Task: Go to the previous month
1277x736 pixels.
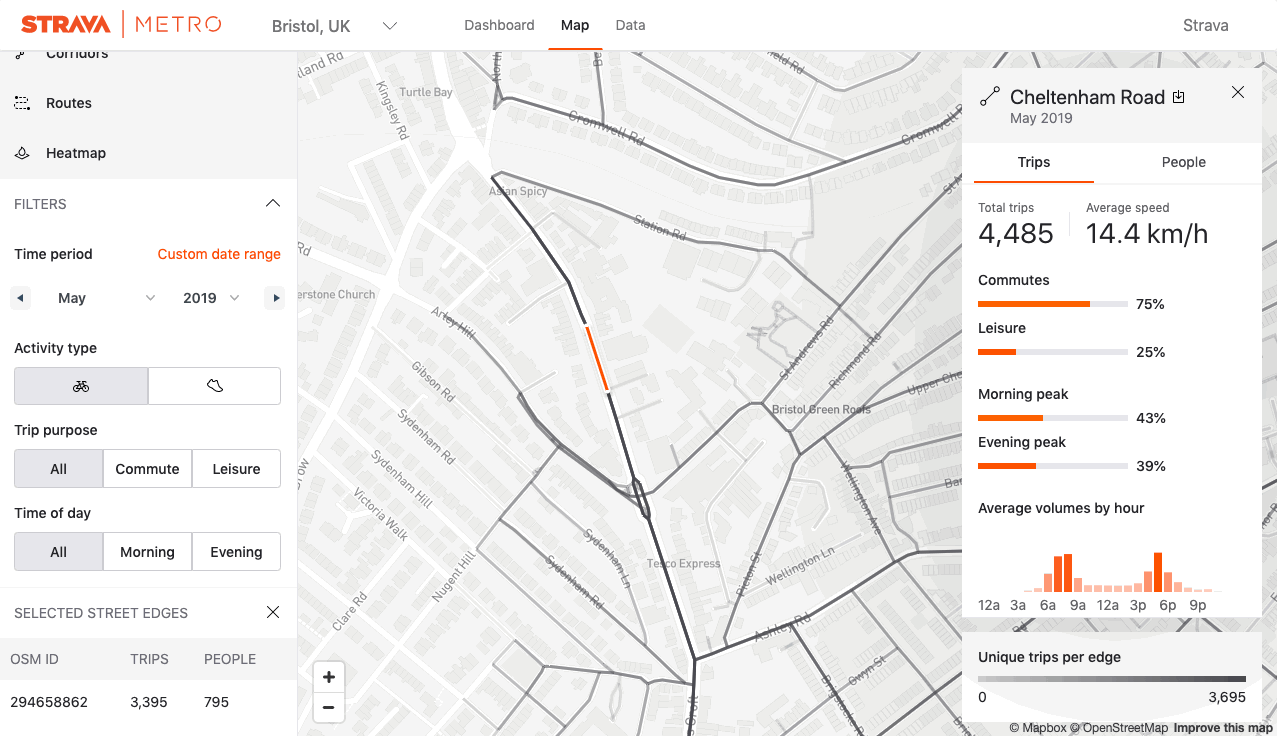Action: coord(21,298)
